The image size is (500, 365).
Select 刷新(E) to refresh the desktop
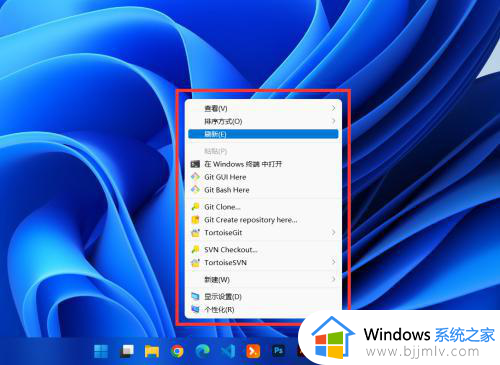(x=263, y=134)
